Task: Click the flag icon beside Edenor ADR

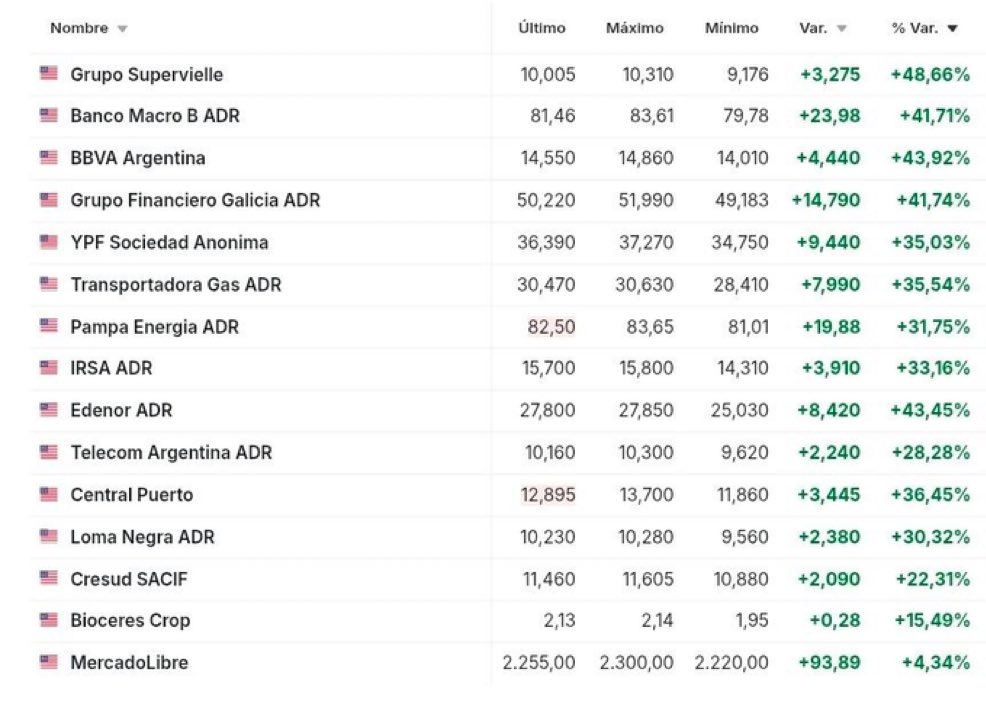Action: [x=48, y=409]
